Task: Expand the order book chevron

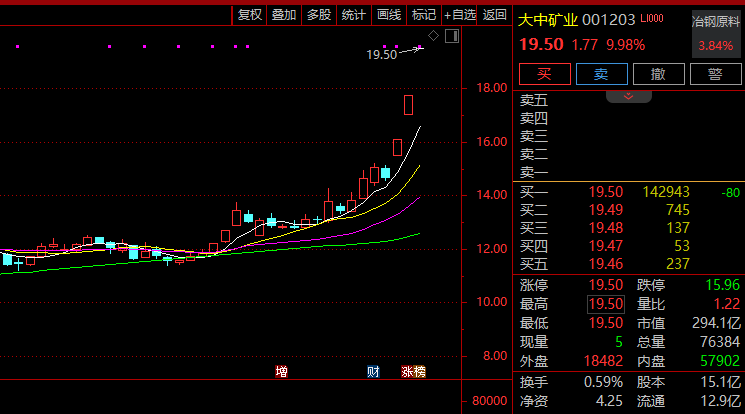Action: [x=629, y=96]
